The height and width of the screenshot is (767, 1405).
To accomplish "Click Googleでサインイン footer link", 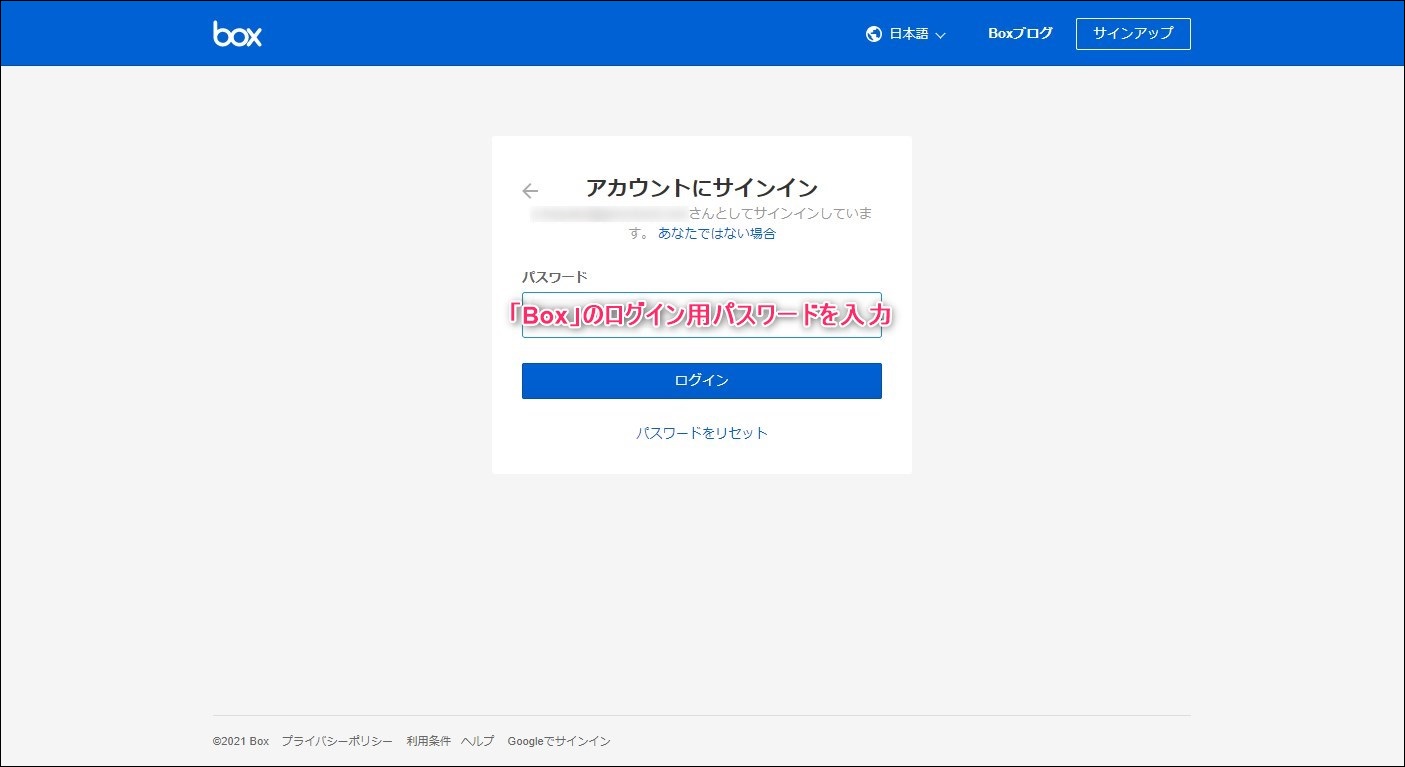I will 559,741.
